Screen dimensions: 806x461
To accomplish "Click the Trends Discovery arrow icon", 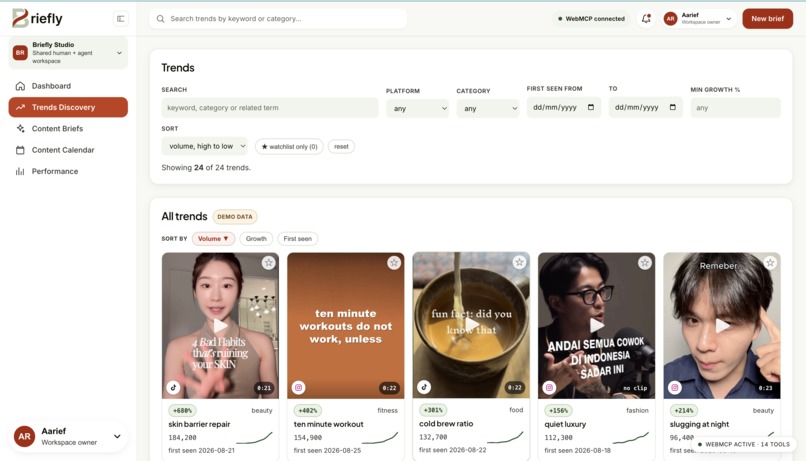I will point(20,107).
